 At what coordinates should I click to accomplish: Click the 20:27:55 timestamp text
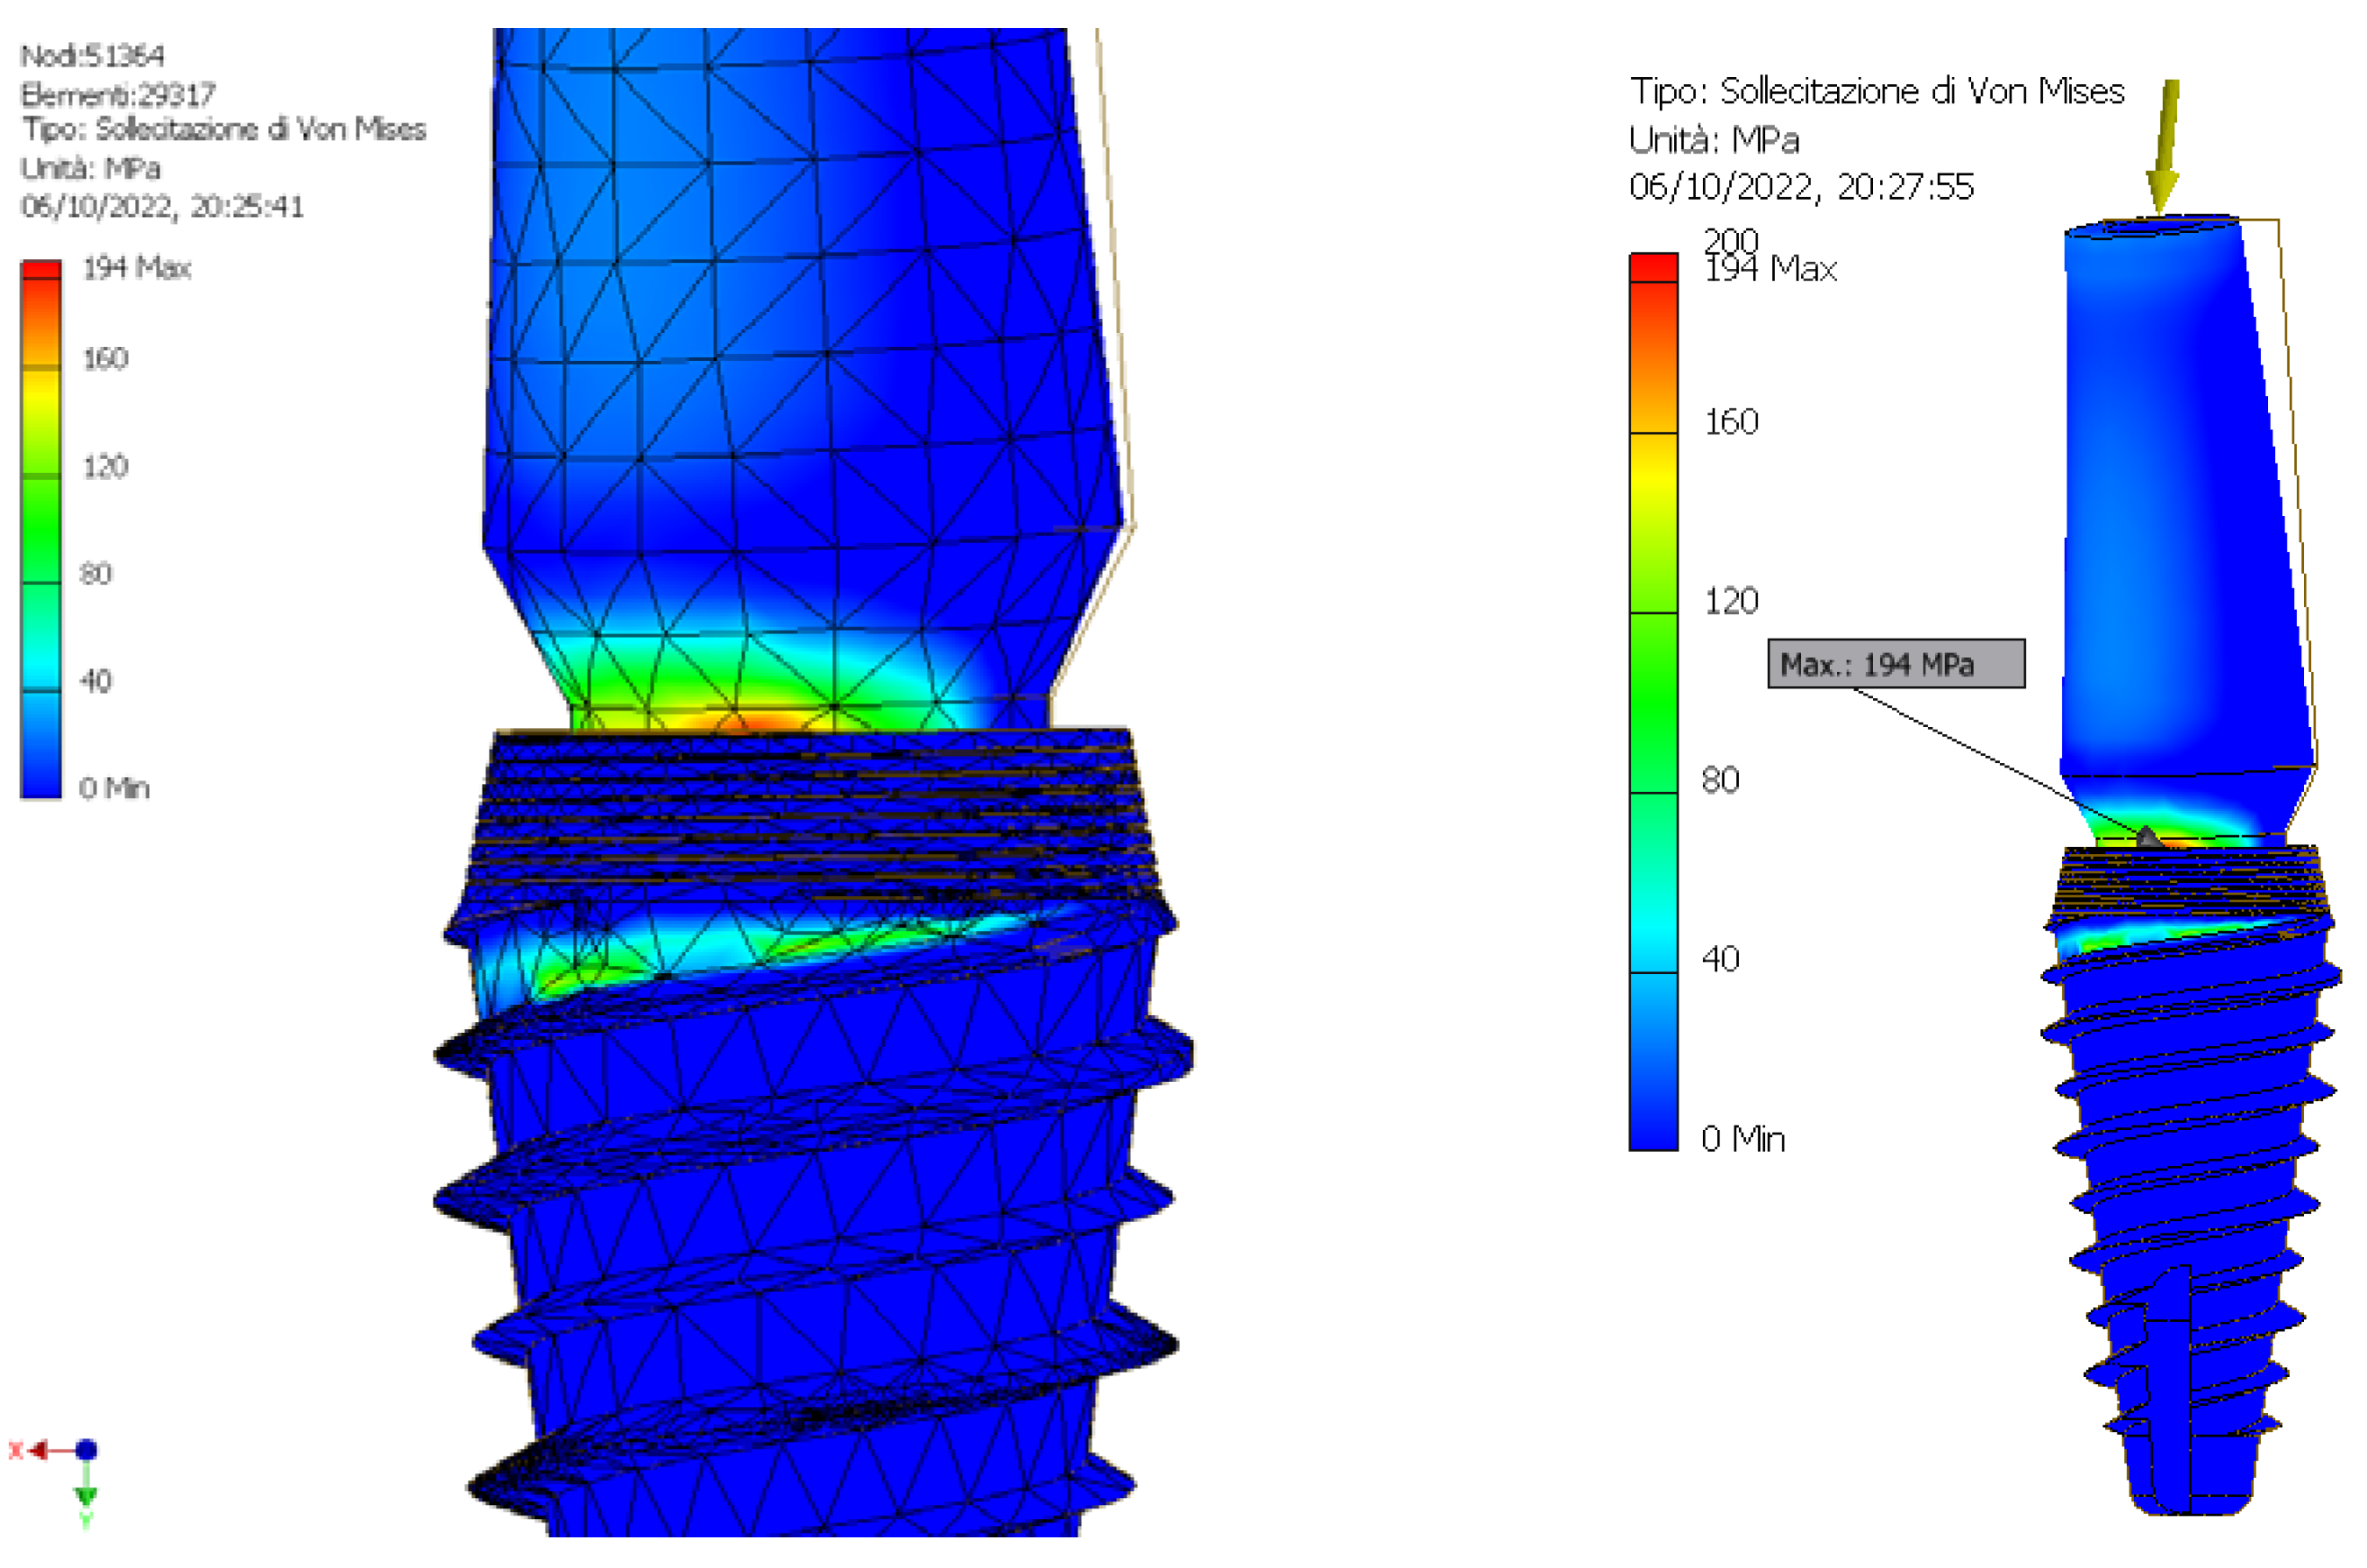pyautogui.click(x=1905, y=187)
